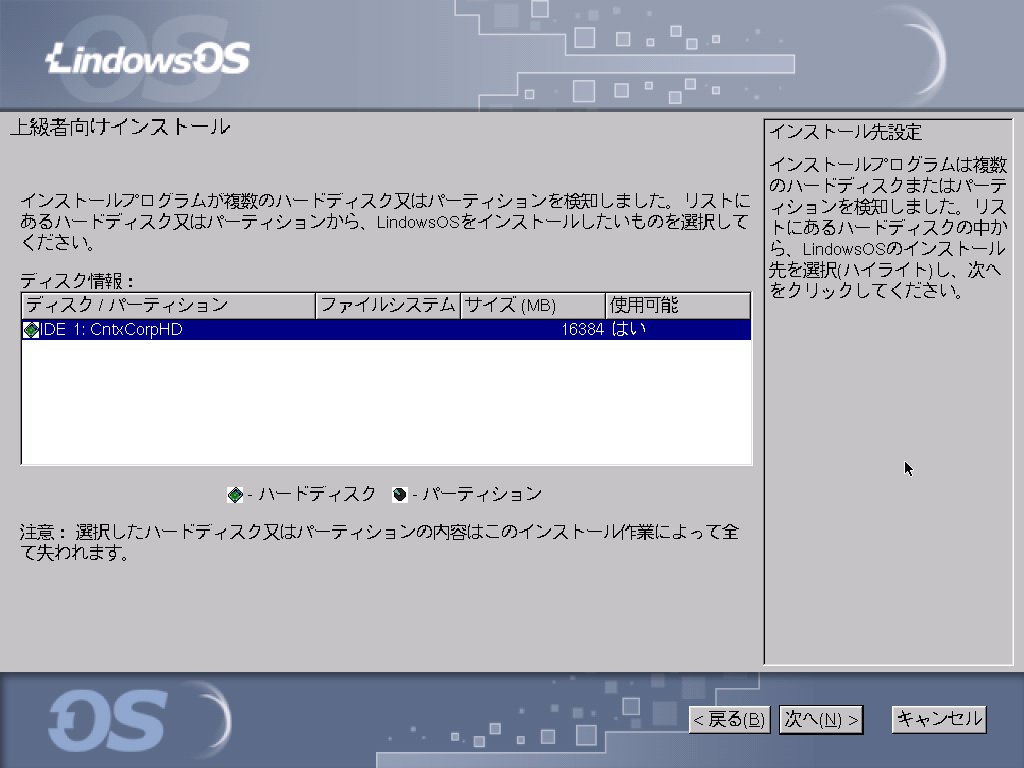Image resolution: width=1024 pixels, height=768 pixels.
Task: Click the 上級者向けインストール heading
Action: [120, 127]
